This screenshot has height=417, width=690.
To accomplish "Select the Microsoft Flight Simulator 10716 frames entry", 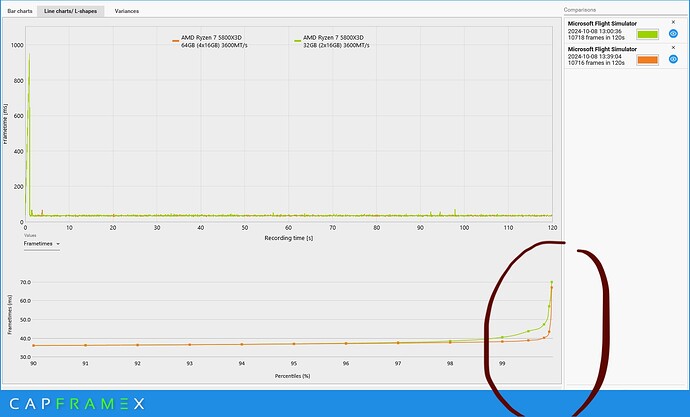I will tap(625, 56).
